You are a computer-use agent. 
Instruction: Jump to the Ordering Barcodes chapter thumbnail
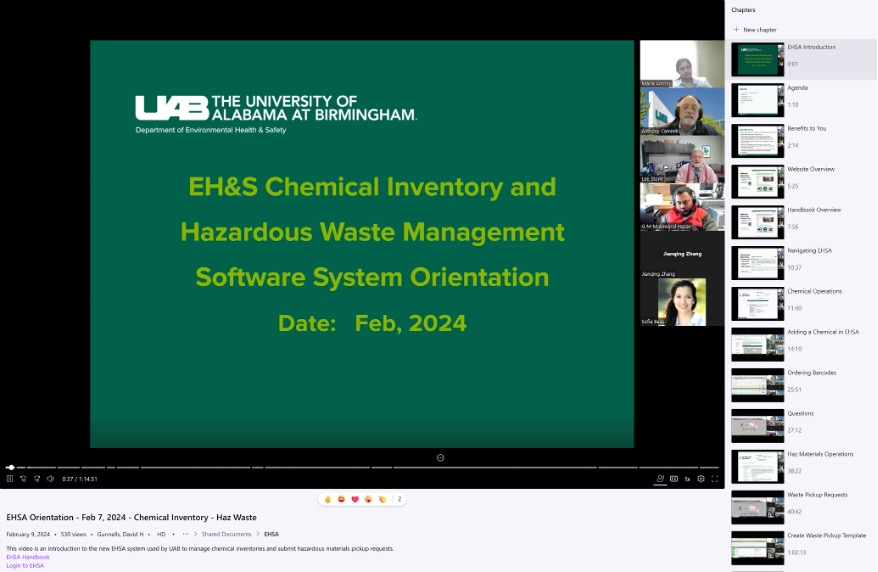[758, 385]
